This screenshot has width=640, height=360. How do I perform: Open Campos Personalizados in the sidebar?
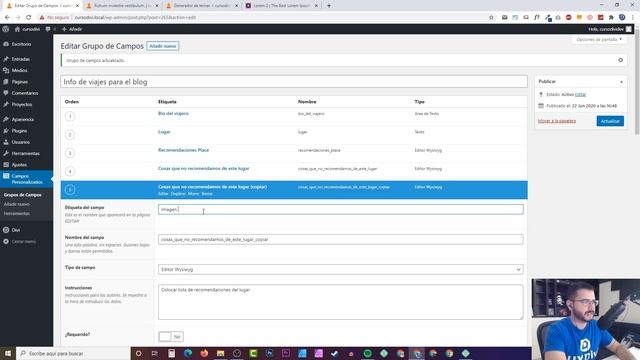(x=27, y=179)
